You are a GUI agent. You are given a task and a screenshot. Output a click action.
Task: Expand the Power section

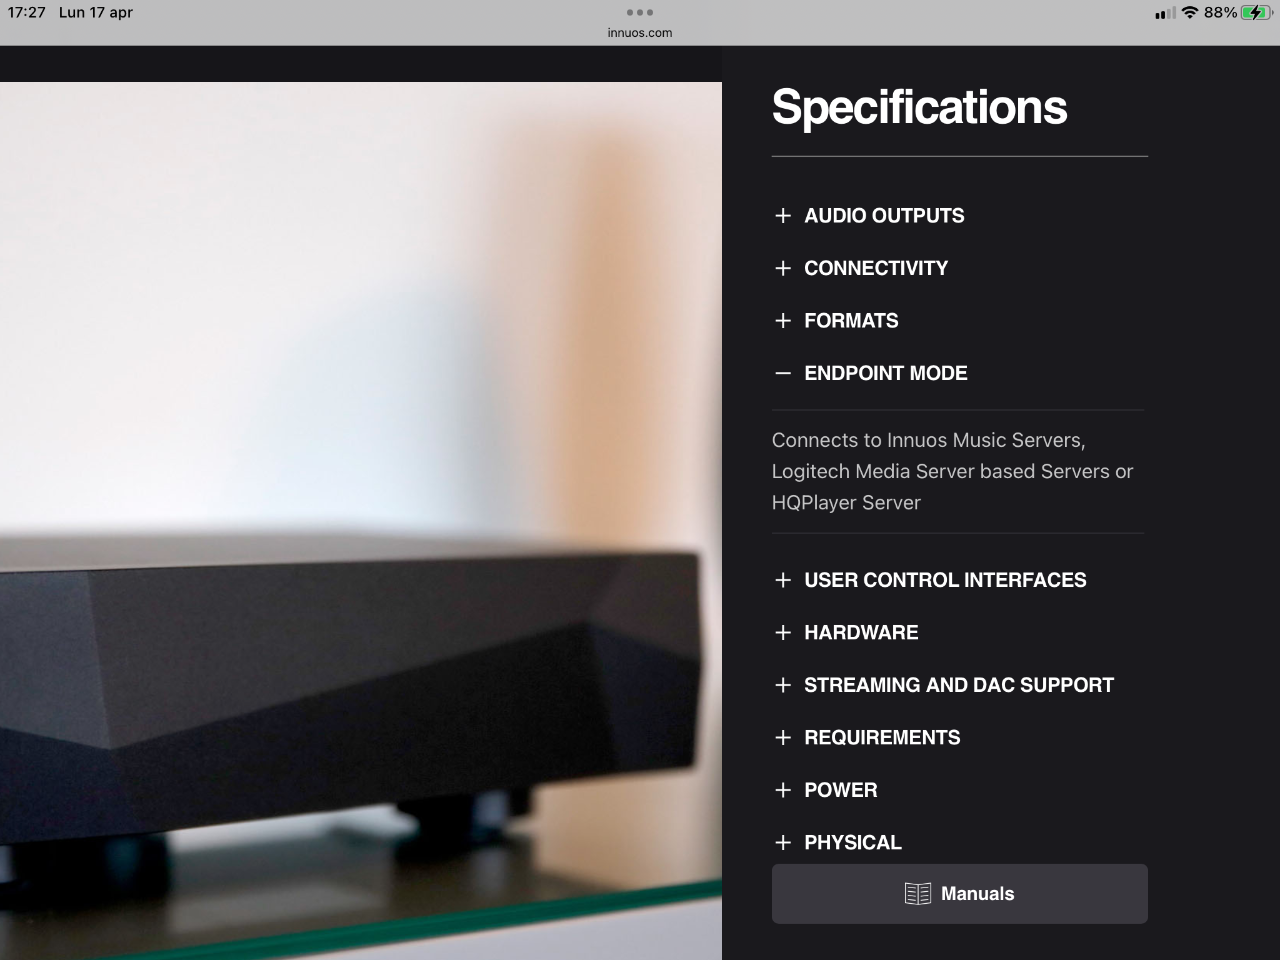(x=841, y=790)
